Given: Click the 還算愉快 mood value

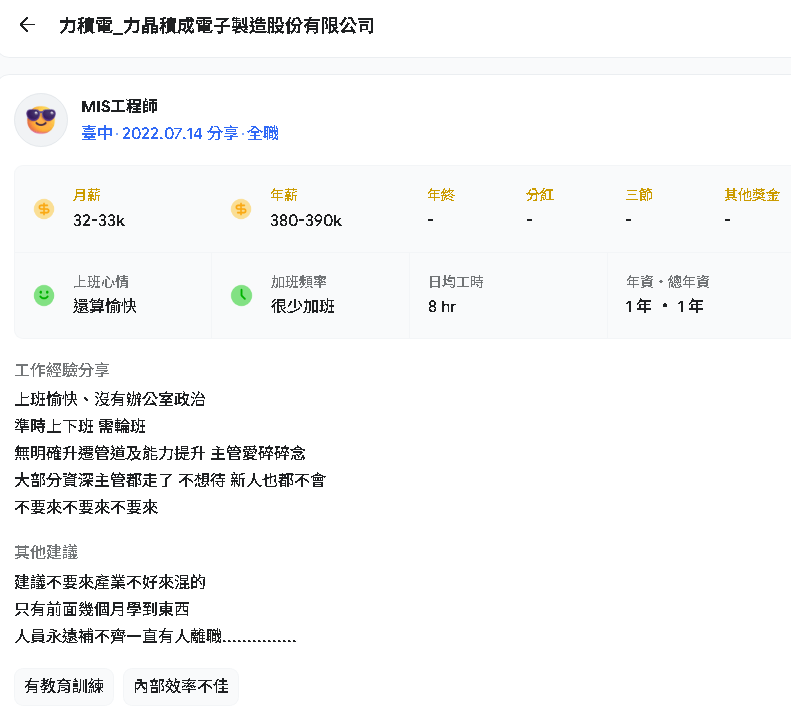Looking at the screenshot, I should click(x=105, y=306).
